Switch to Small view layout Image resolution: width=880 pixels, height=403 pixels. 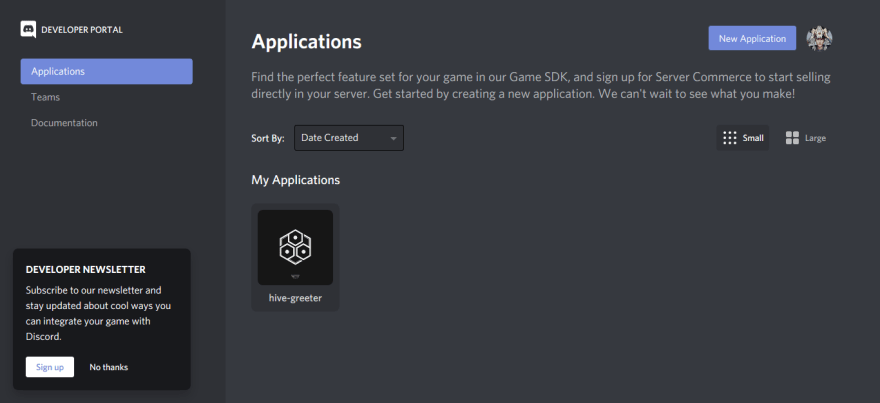coord(742,138)
